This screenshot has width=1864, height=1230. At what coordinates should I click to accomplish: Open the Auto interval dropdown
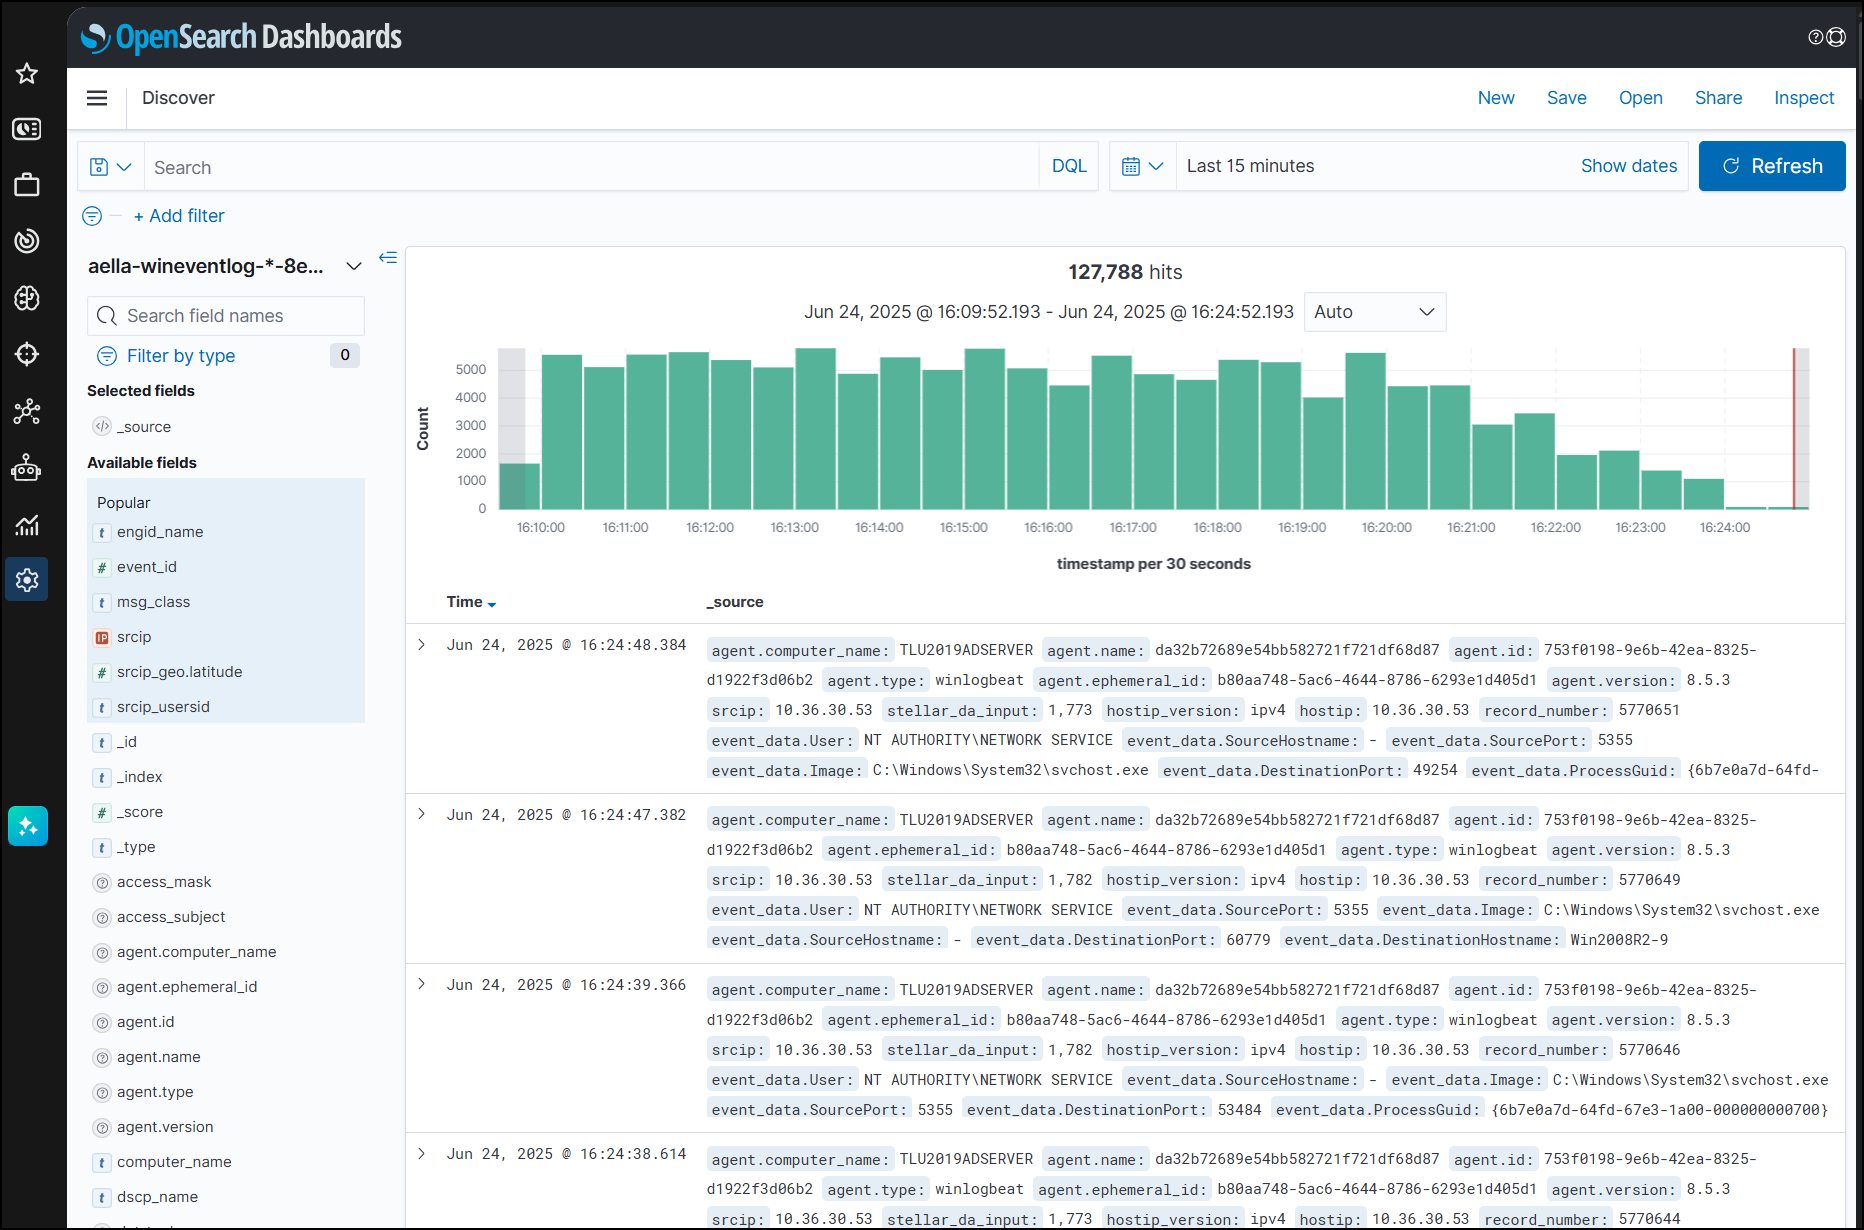(x=1374, y=312)
